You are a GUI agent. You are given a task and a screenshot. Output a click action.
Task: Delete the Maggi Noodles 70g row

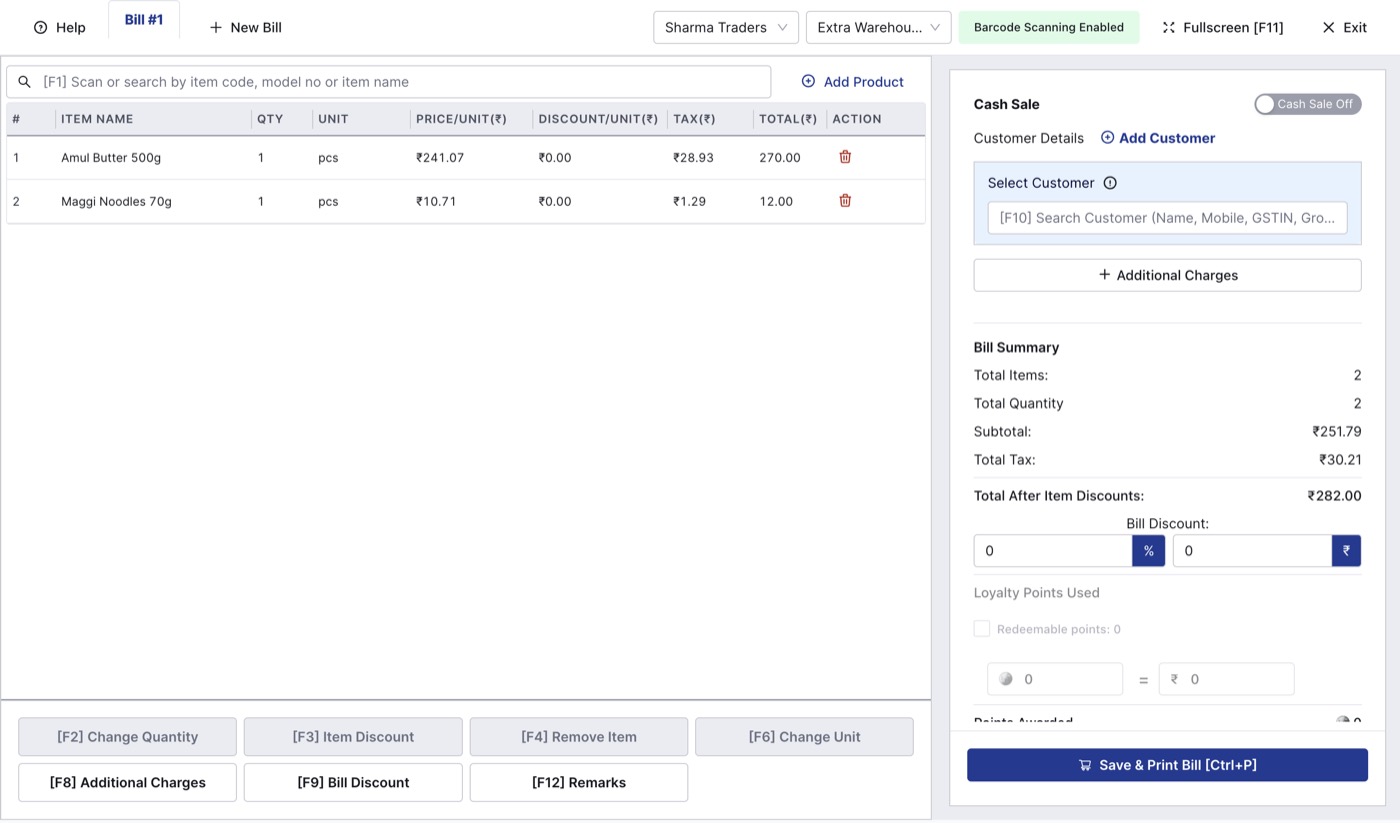pos(845,201)
